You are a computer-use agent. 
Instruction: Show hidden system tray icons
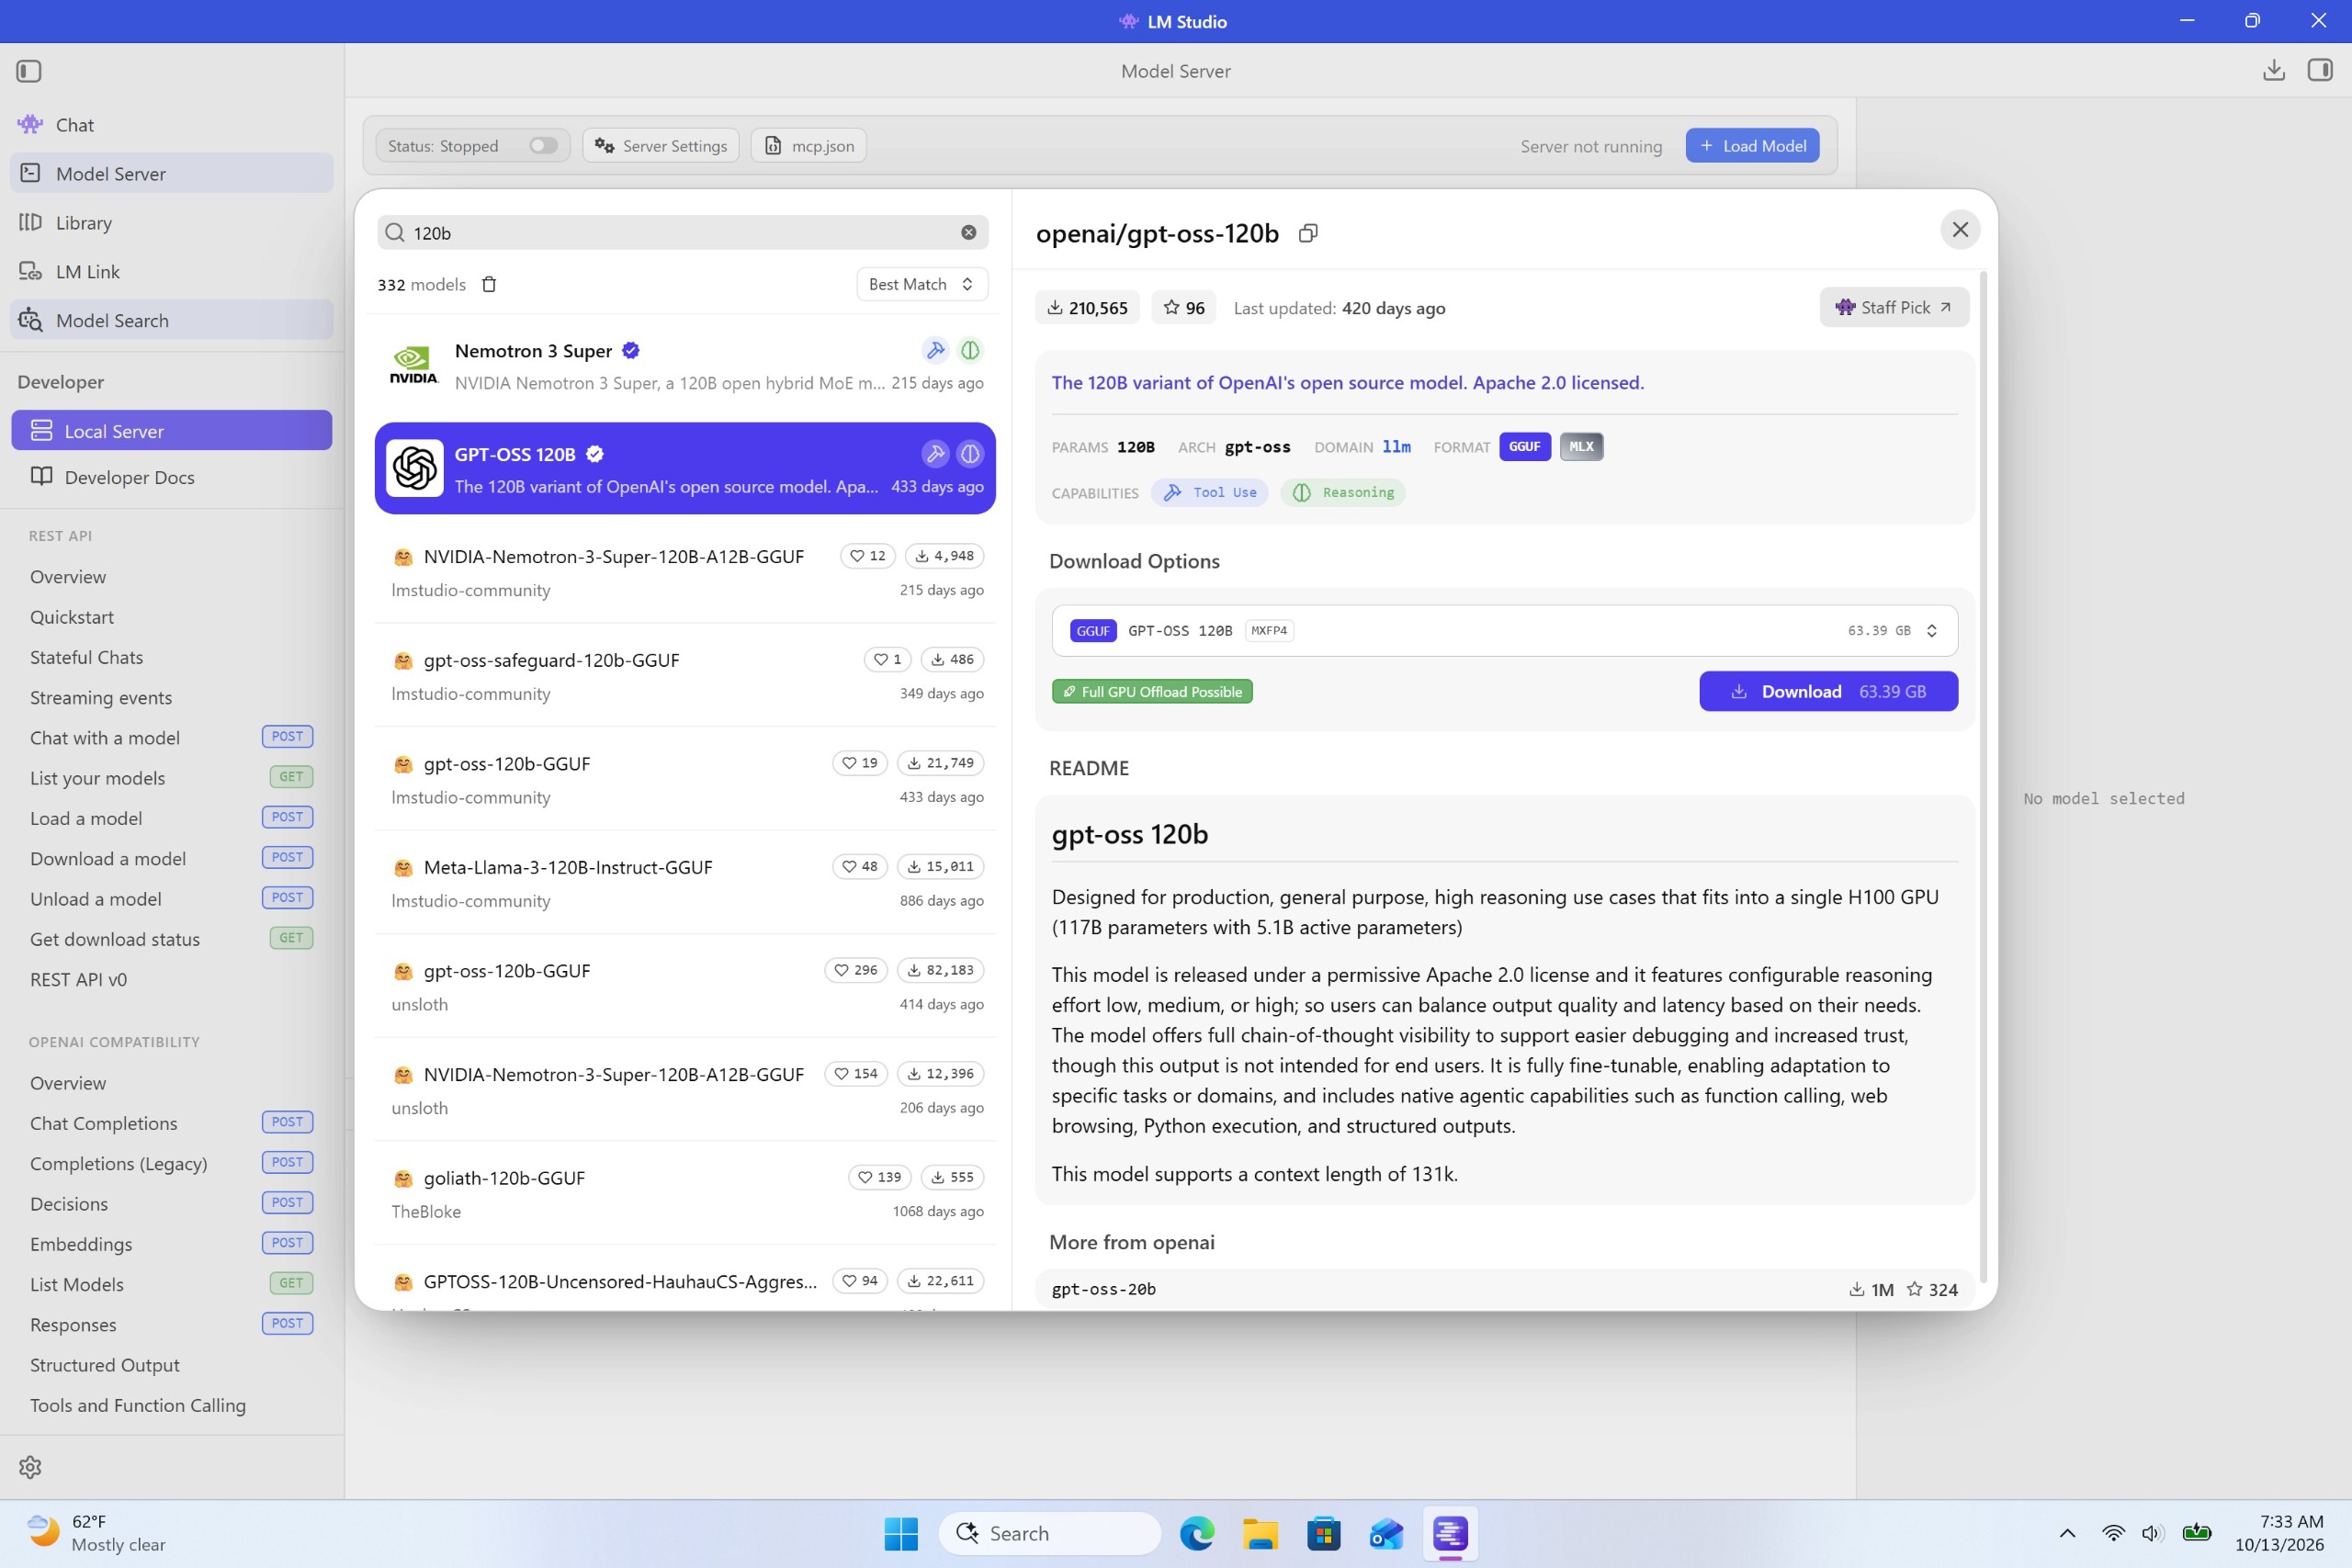click(2067, 1533)
